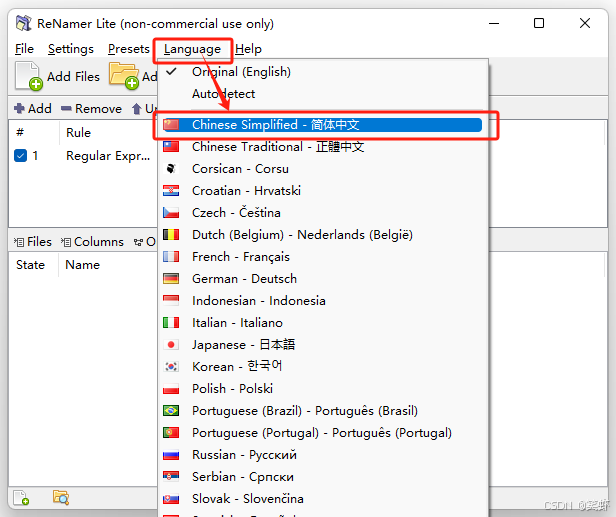The image size is (616, 517).
Task: Click the Portugal flag icon
Action: coord(171,433)
